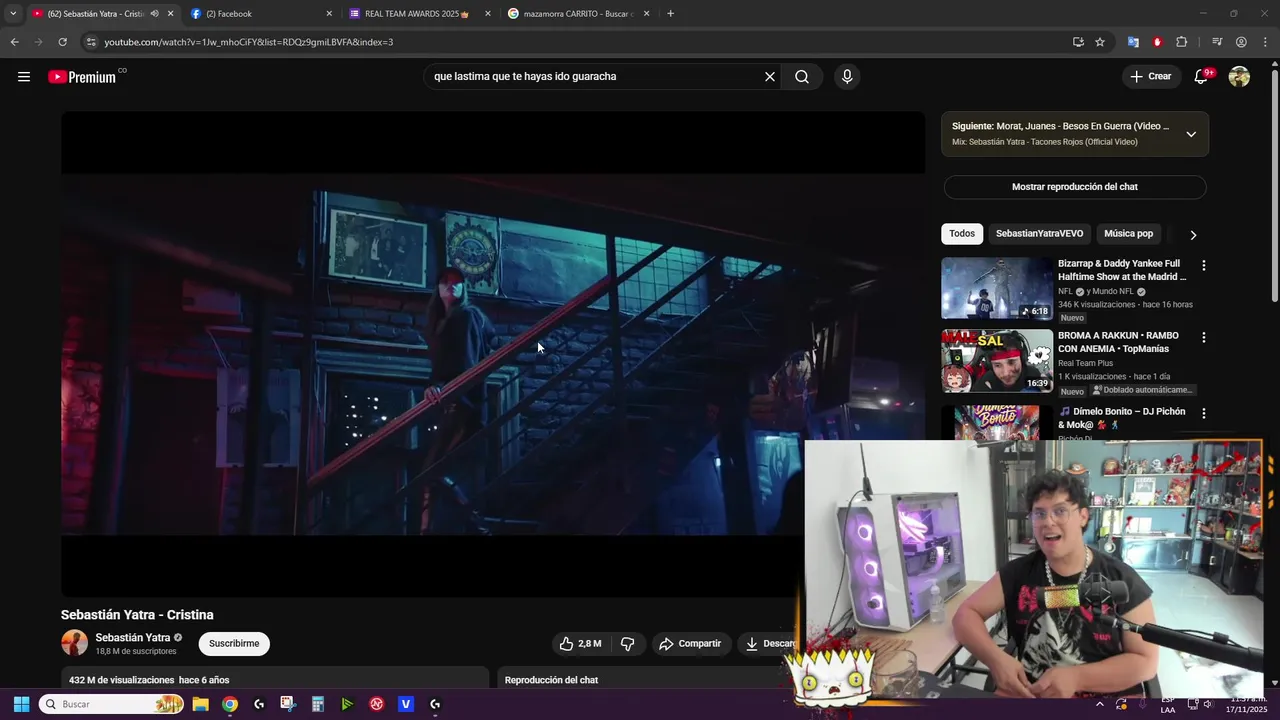Show more filter chips arrow
The image size is (1280, 720).
1192,235
